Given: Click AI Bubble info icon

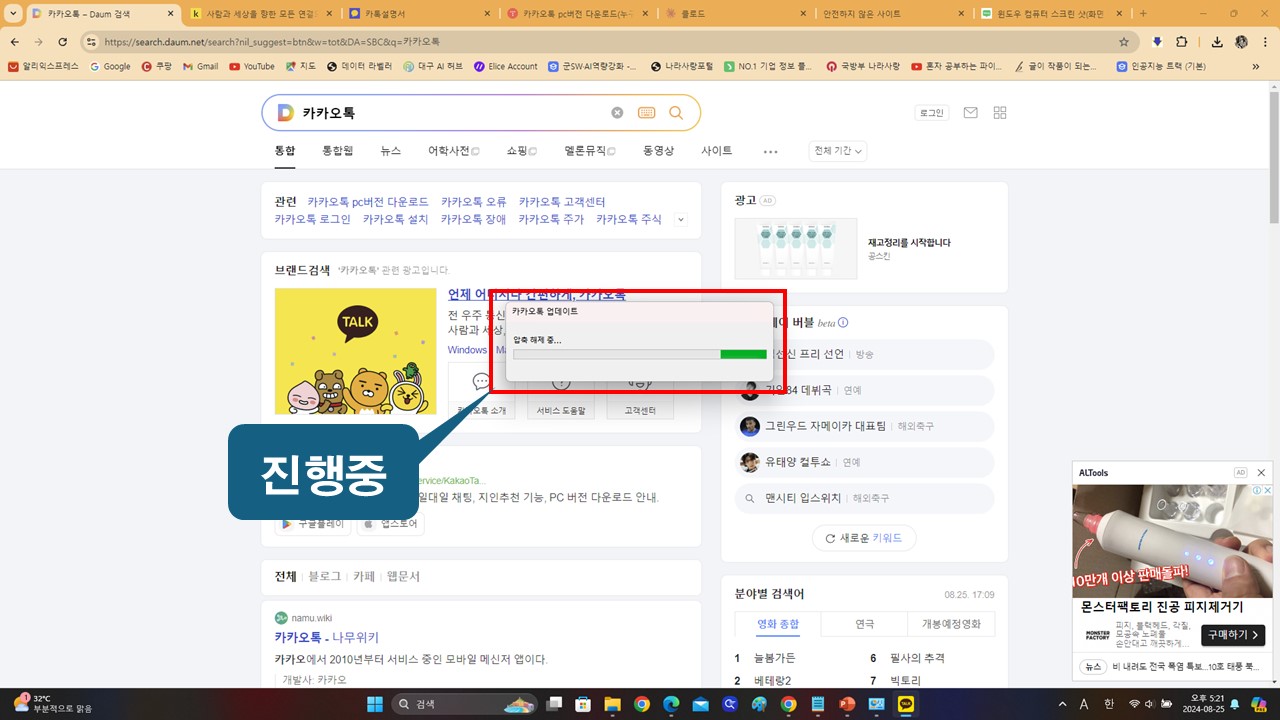Looking at the screenshot, I should click(843, 322).
